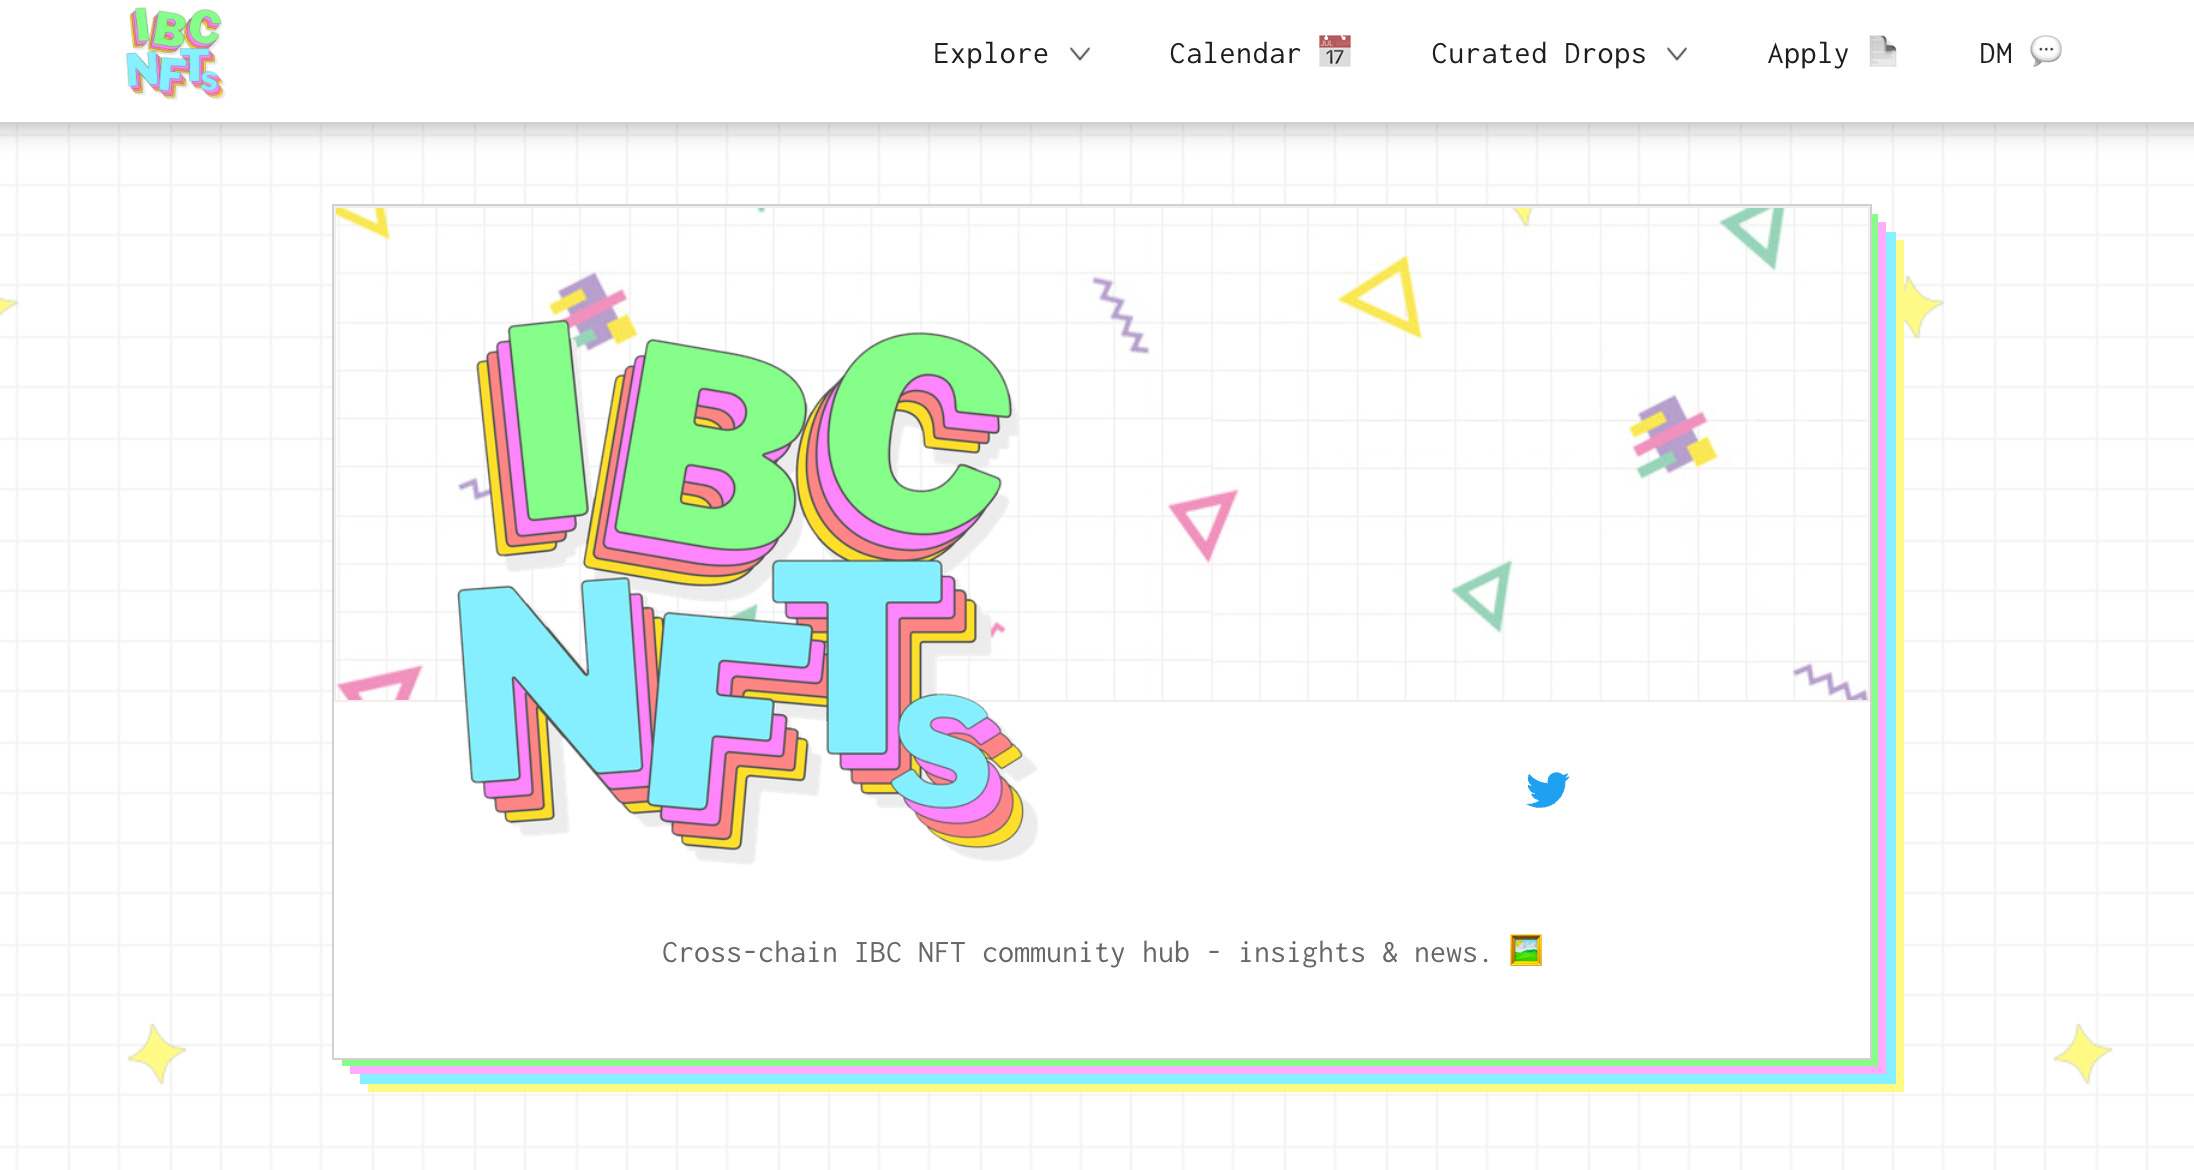
Task: Open the DM link
Action: (x=1995, y=54)
